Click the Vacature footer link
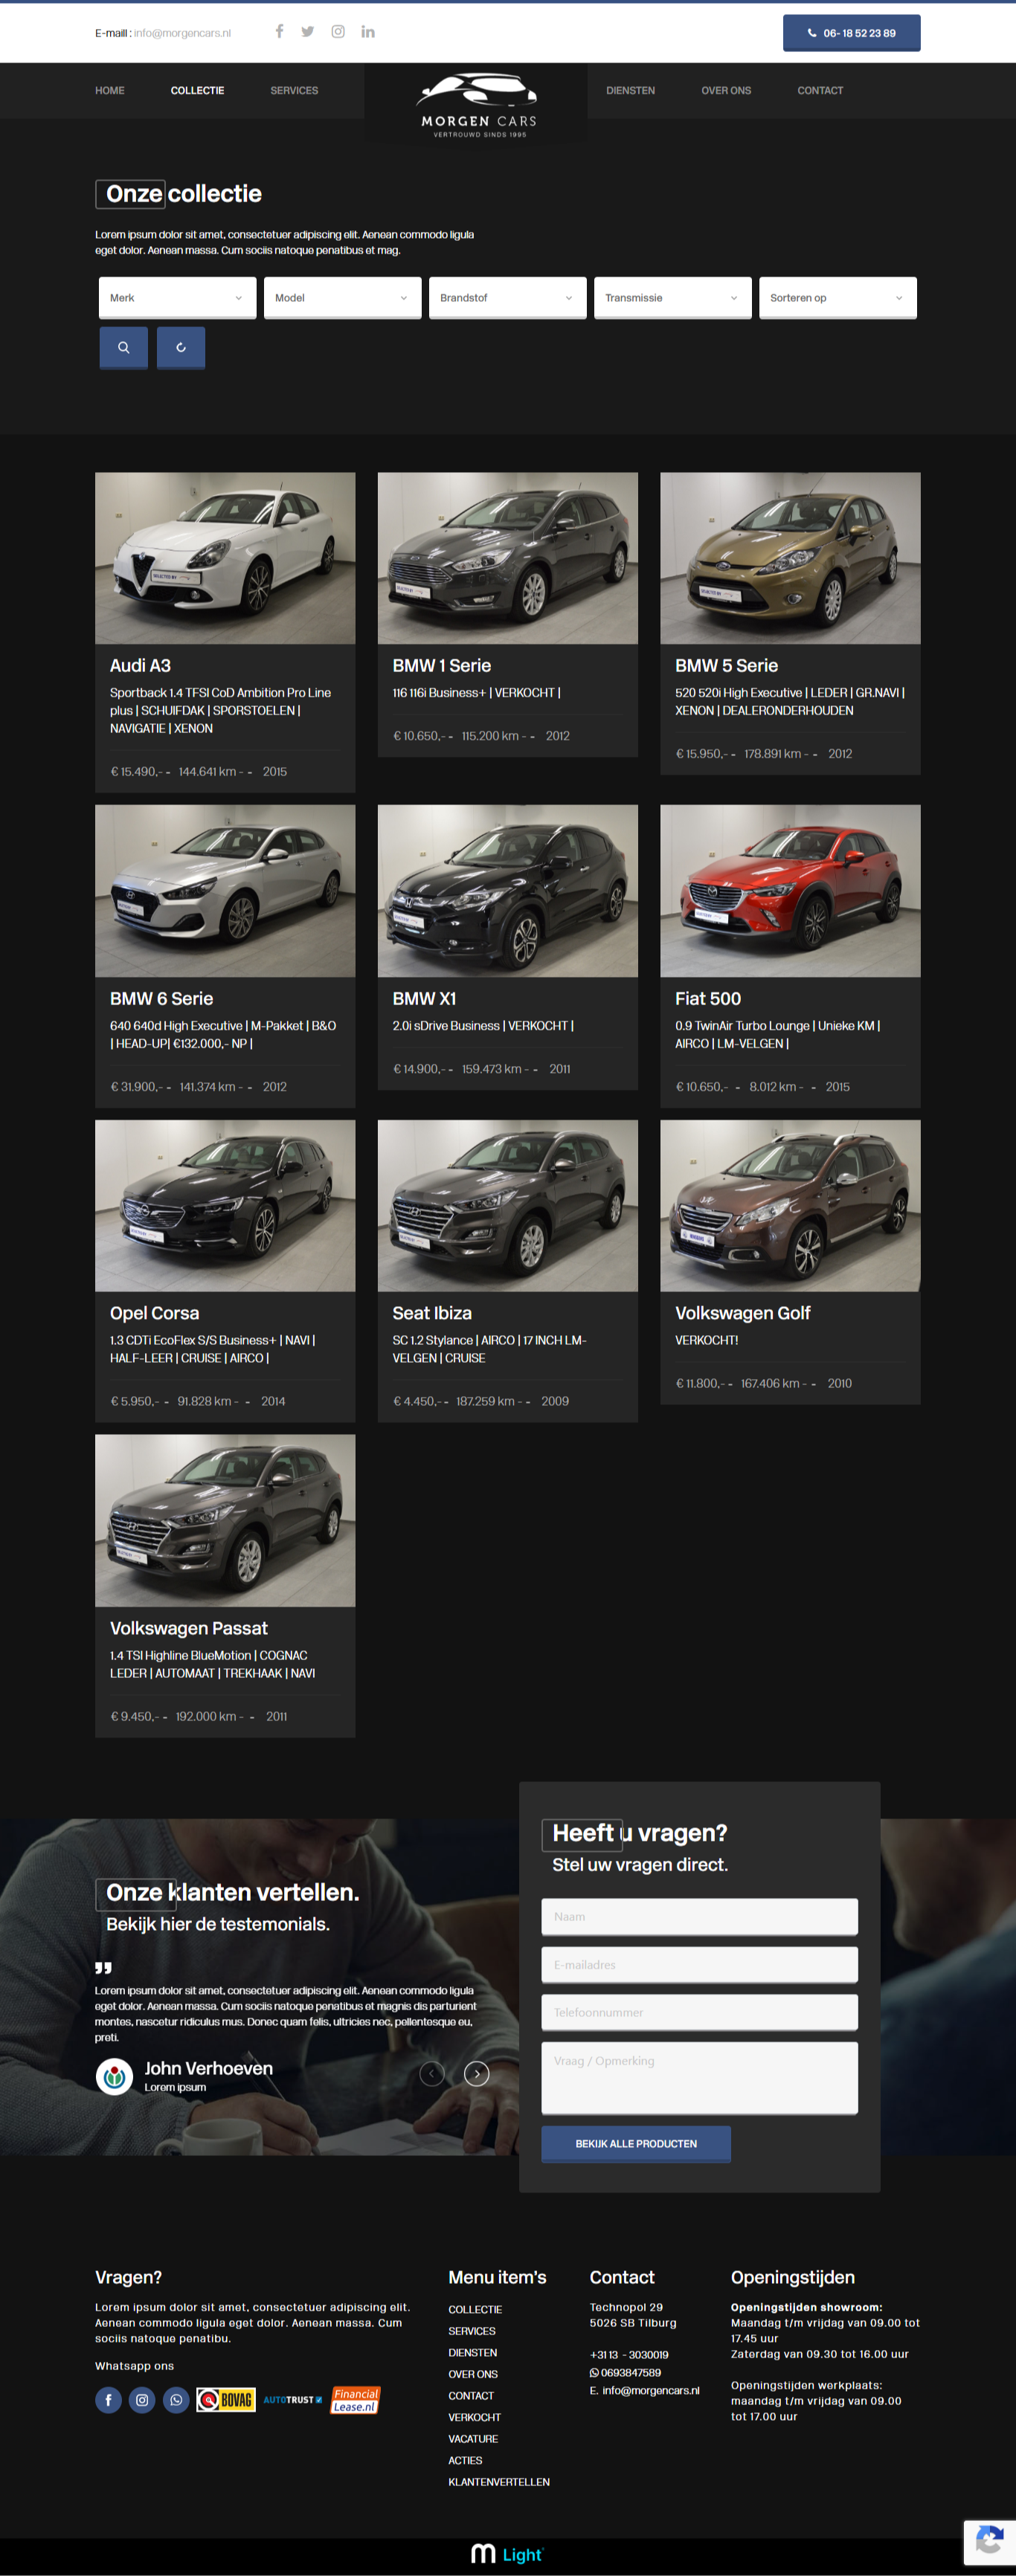Image resolution: width=1016 pixels, height=2576 pixels. pyautogui.click(x=473, y=2439)
